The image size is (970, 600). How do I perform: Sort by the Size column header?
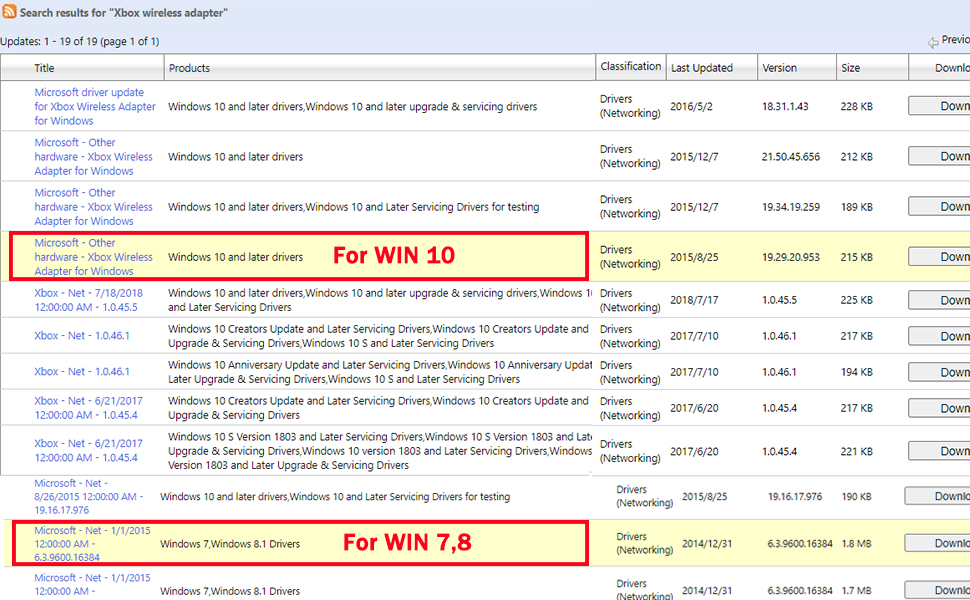(x=850, y=68)
